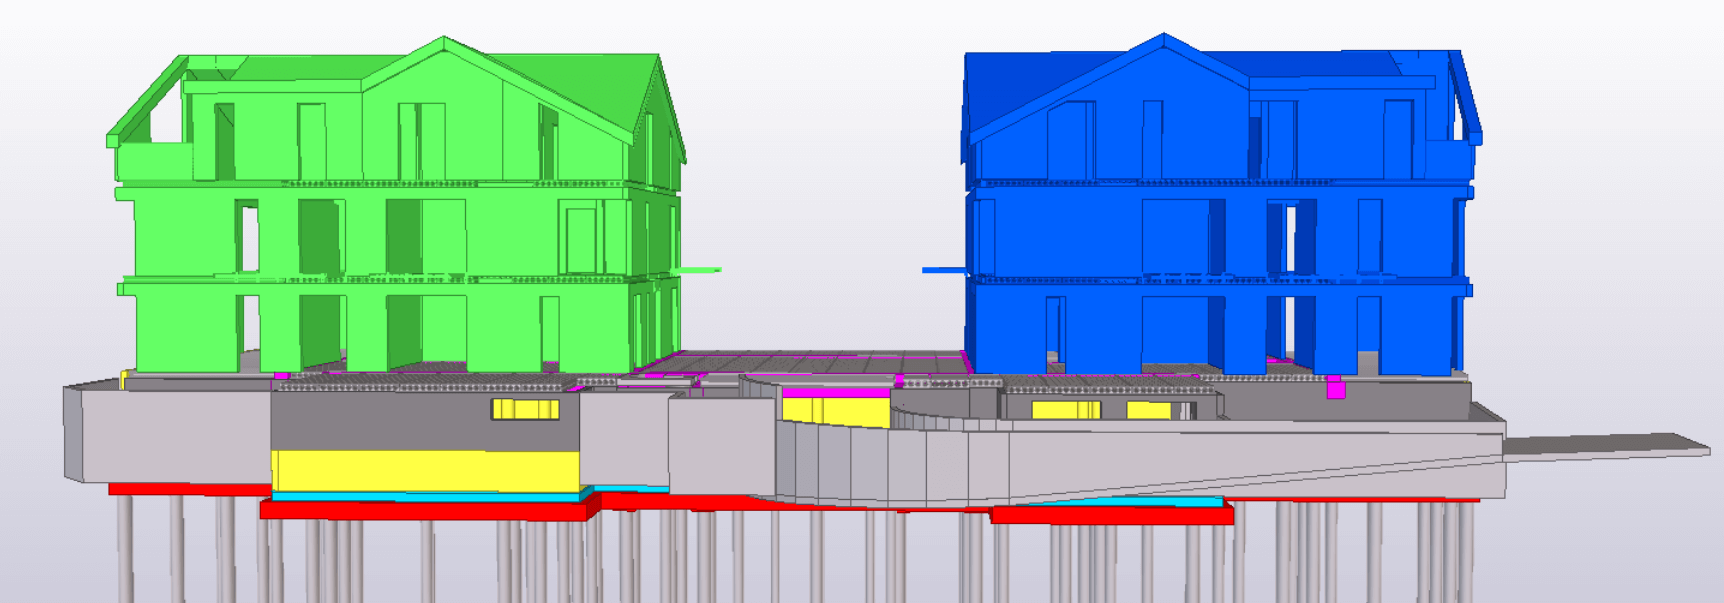The height and width of the screenshot is (603, 1724).
Task: Select the blue beam protruding from blue building
Action: coord(945,270)
